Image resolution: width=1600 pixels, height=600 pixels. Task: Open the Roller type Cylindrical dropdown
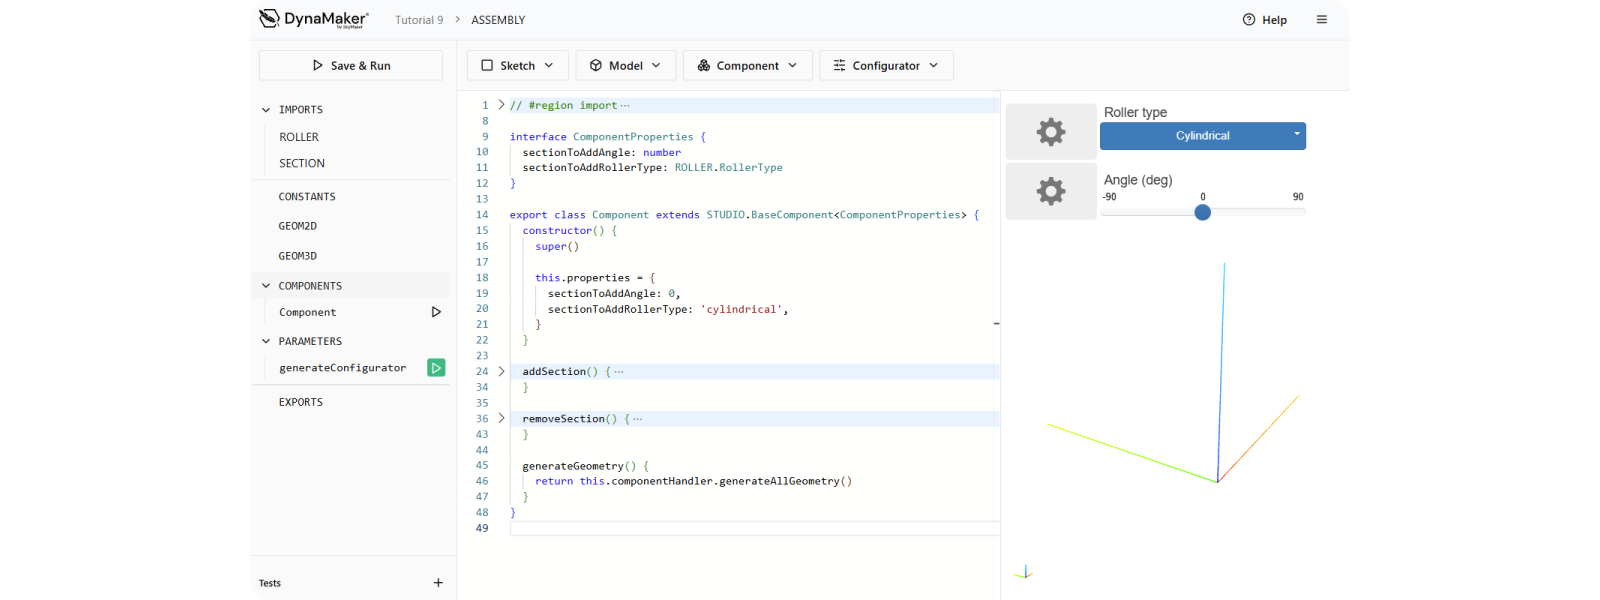[1203, 136]
